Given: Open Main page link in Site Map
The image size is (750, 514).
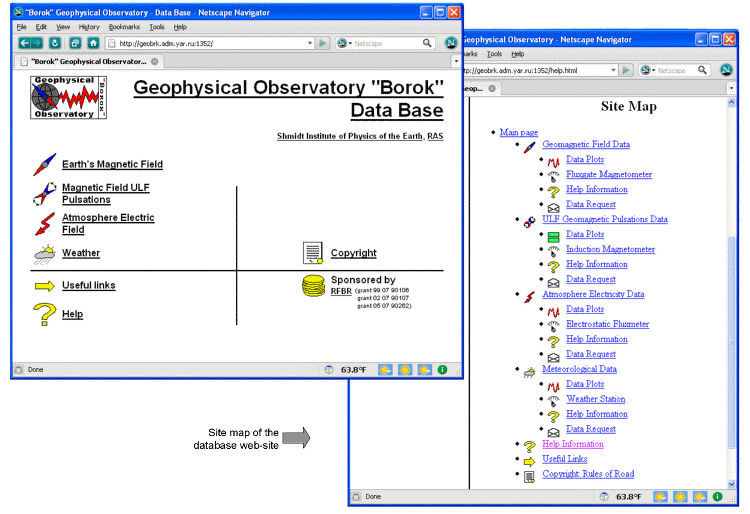Looking at the screenshot, I should pyautogui.click(x=518, y=132).
